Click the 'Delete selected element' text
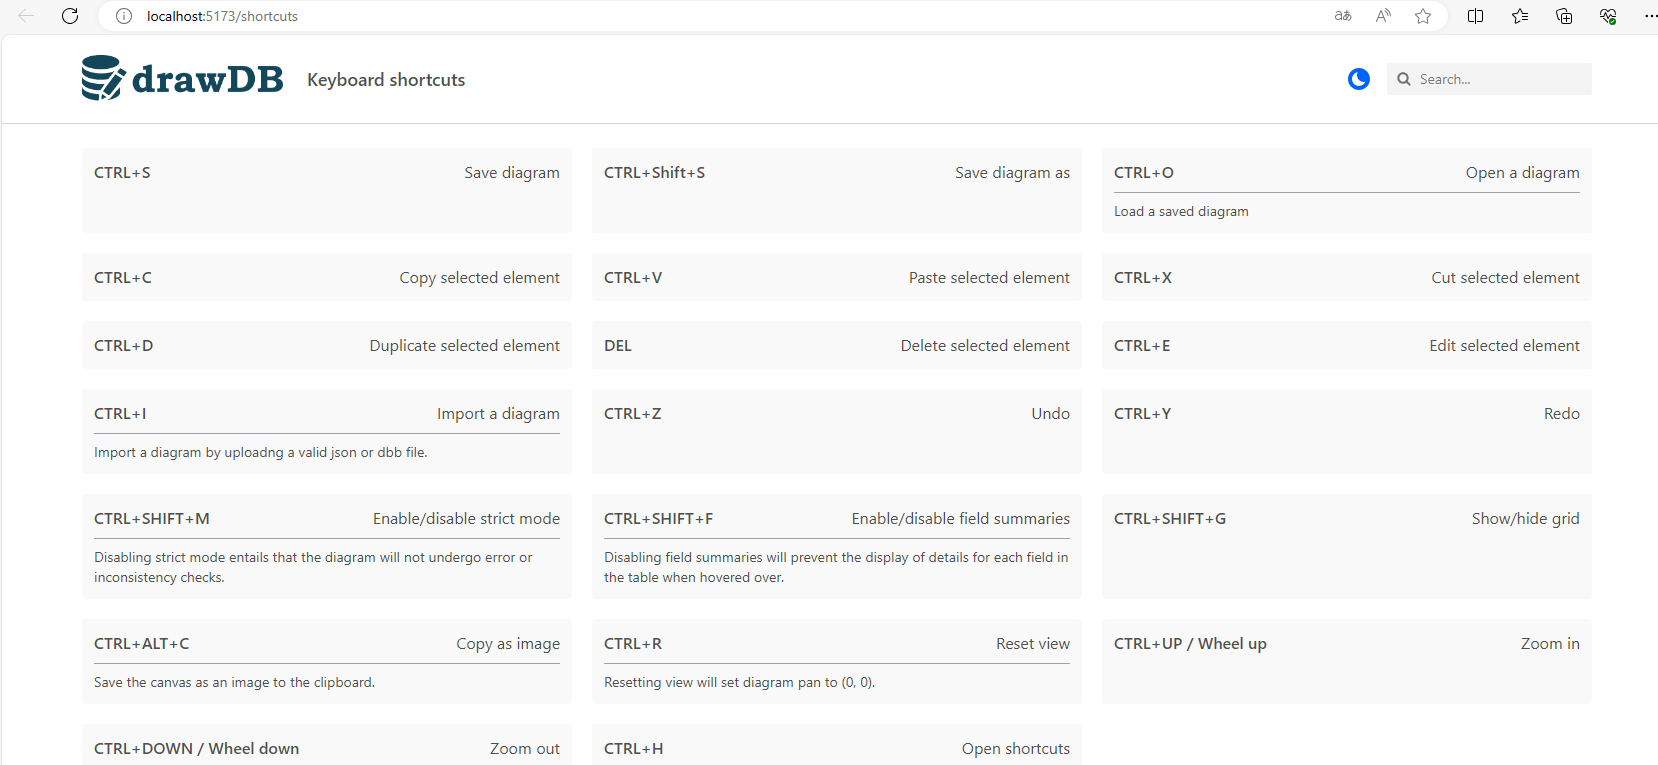 [x=985, y=346]
